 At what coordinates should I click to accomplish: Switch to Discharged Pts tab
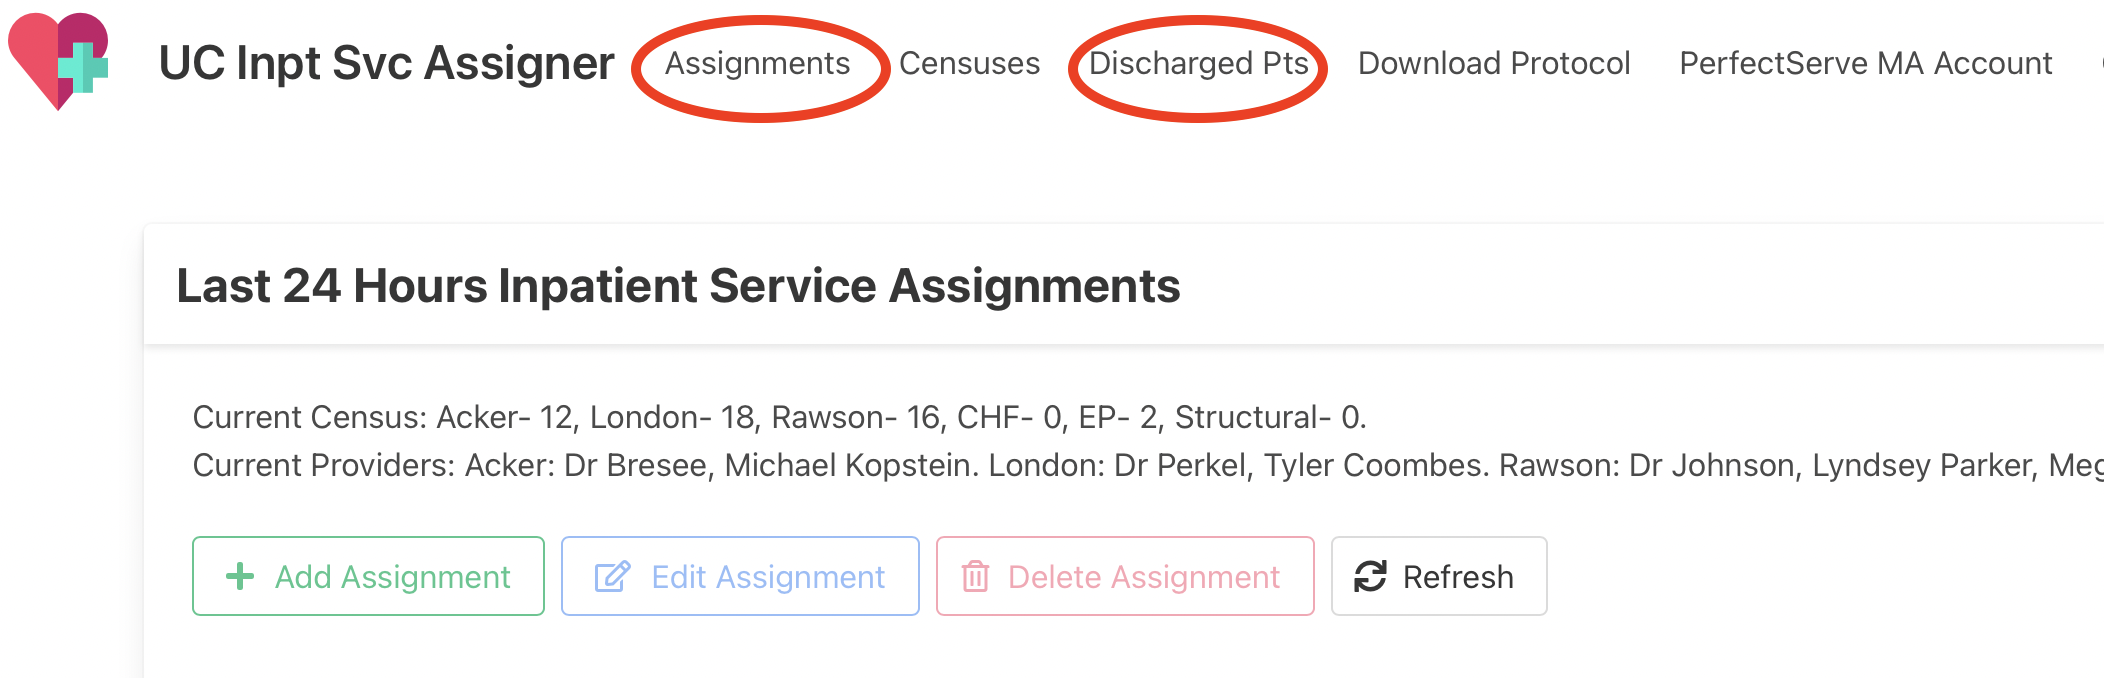1198,64
